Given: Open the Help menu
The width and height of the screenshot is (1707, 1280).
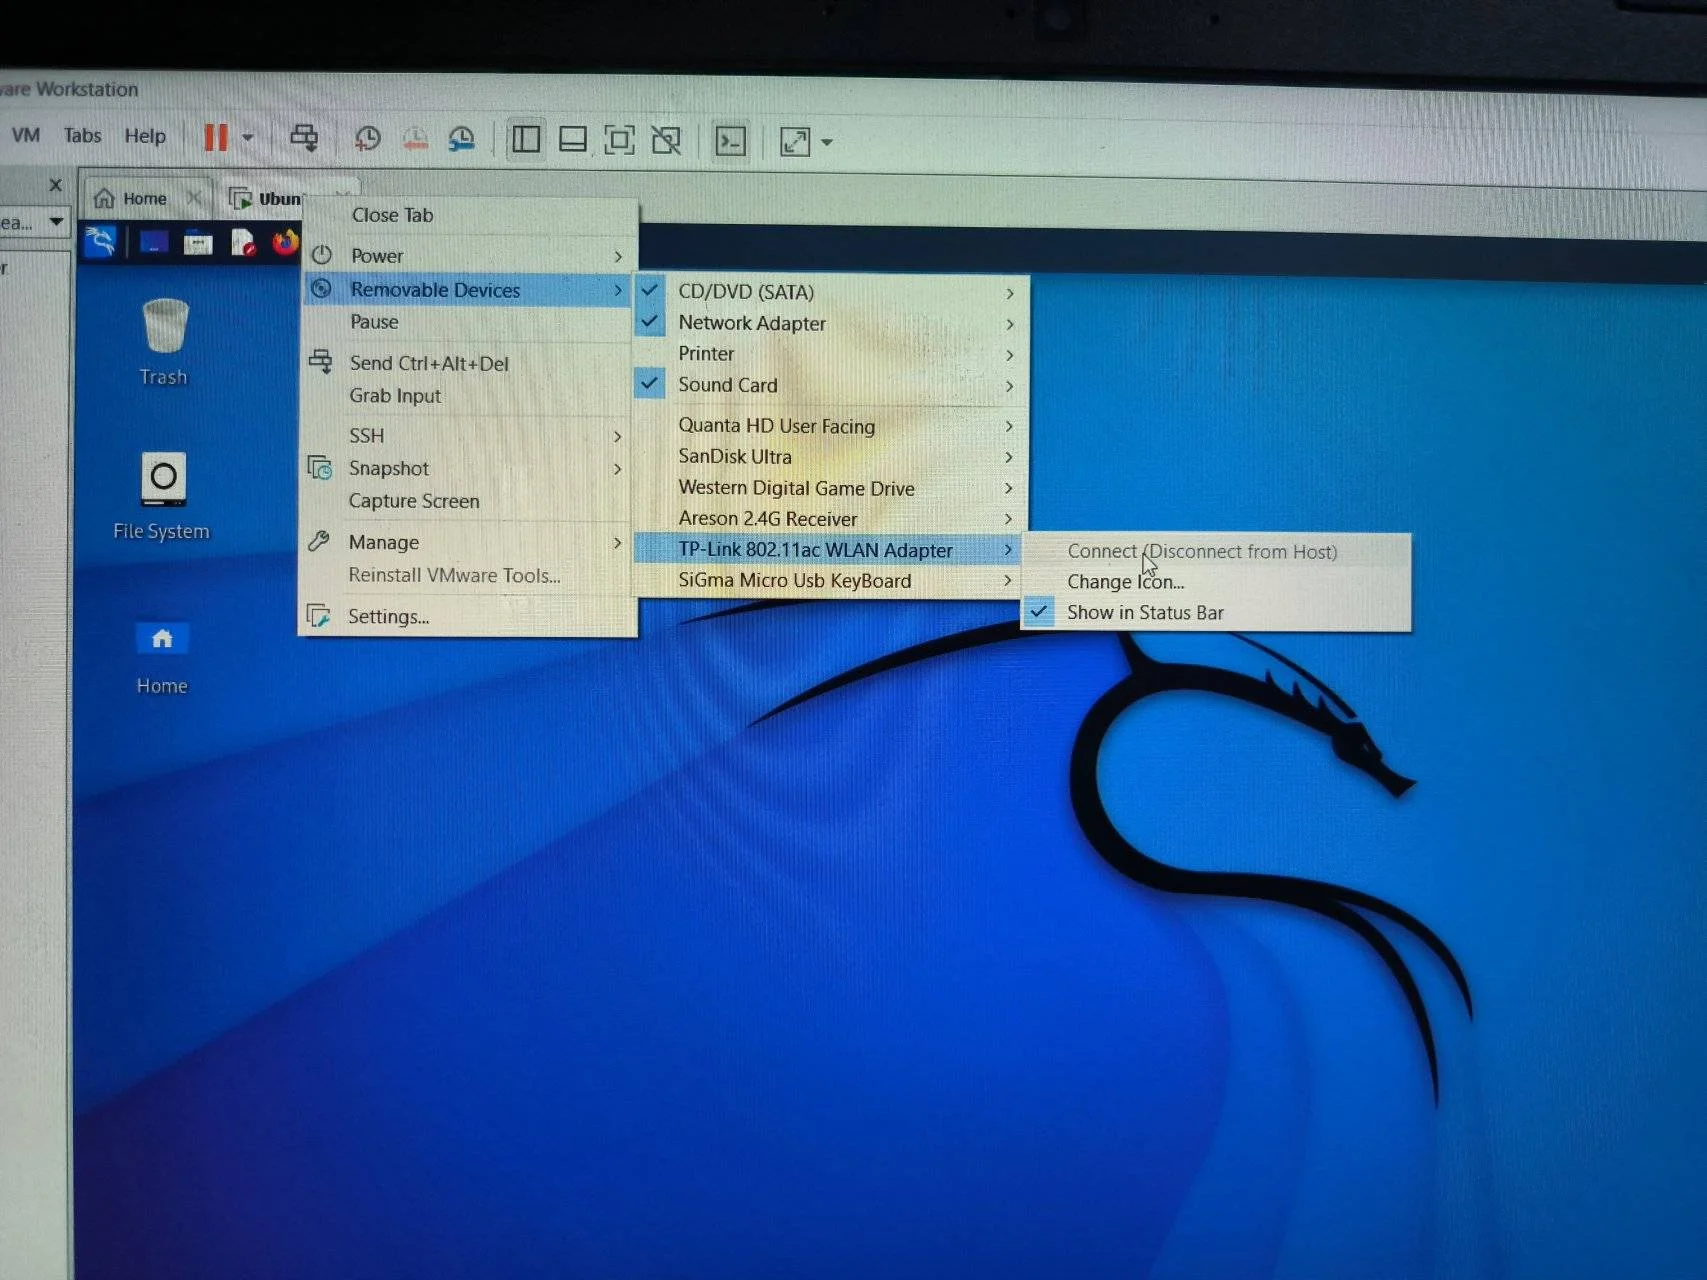Looking at the screenshot, I should point(145,136).
